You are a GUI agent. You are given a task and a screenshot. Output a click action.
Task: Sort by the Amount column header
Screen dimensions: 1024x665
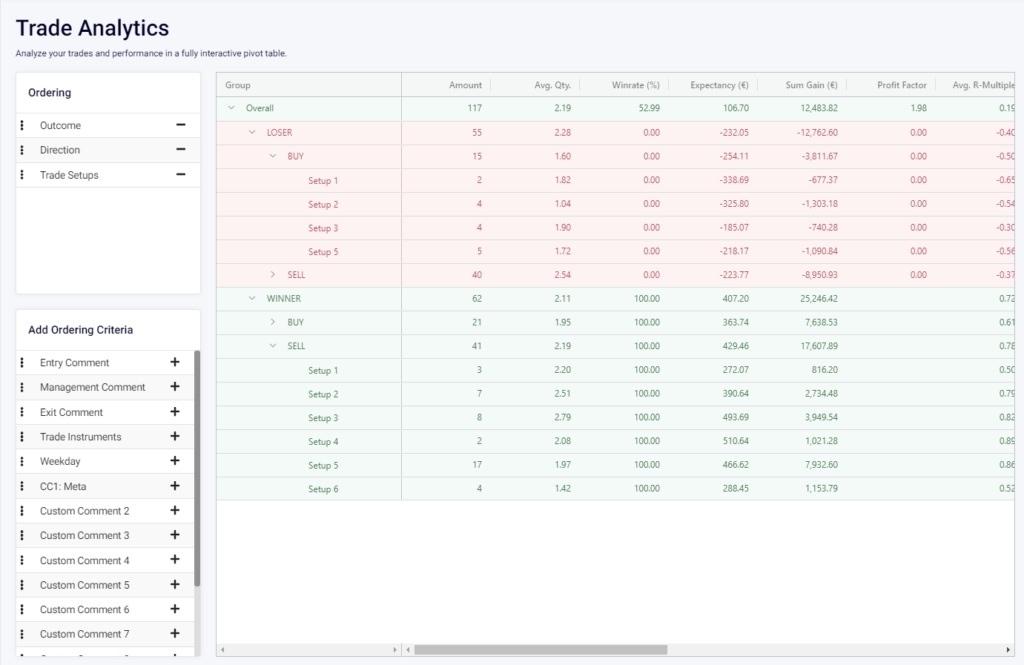(465, 85)
